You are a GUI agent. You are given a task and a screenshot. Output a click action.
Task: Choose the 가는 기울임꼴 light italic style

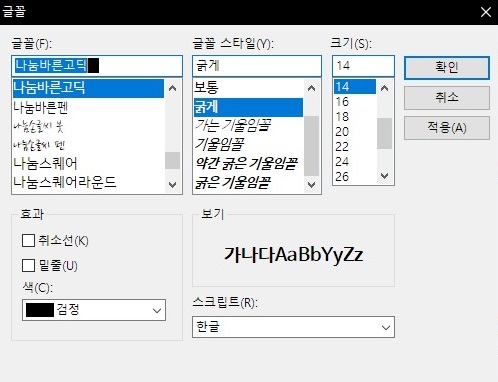point(248,126)
